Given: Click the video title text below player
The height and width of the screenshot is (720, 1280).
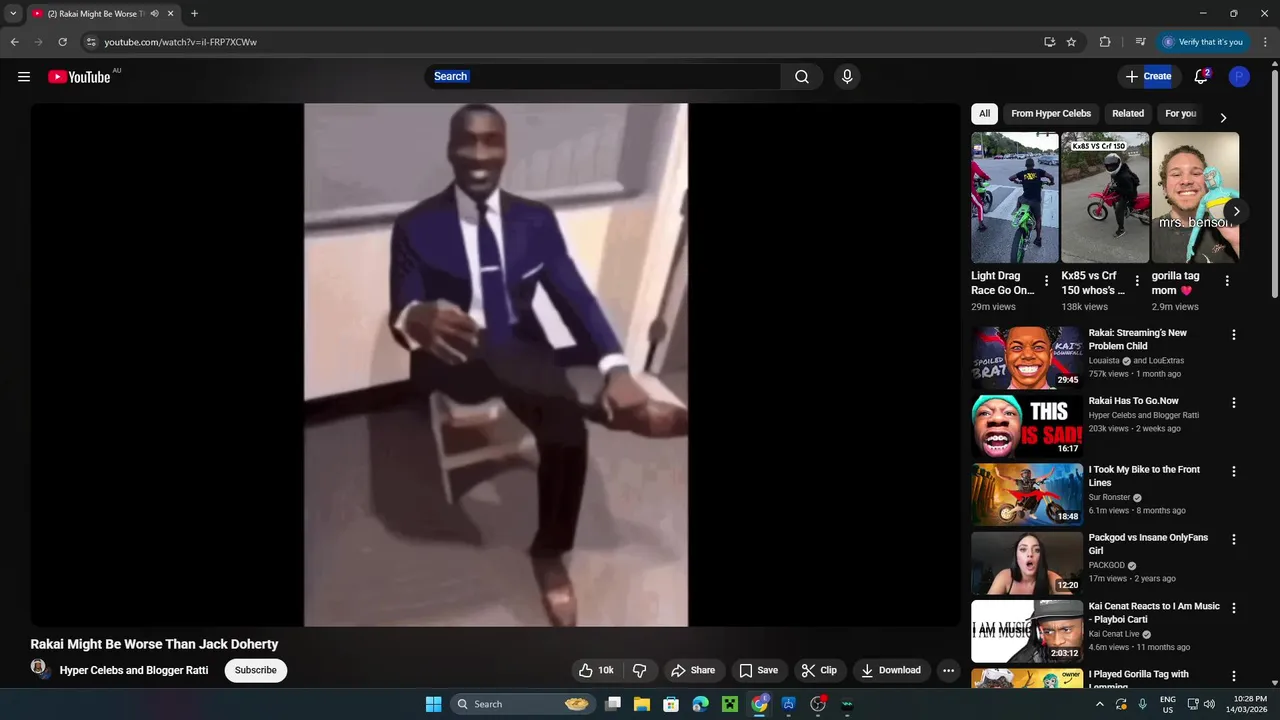Looking at the screenshot, I should click(154, 644).
